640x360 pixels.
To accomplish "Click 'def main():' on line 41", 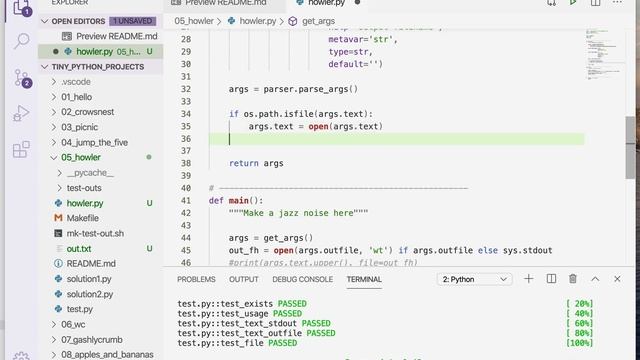I will click(236, 200).
